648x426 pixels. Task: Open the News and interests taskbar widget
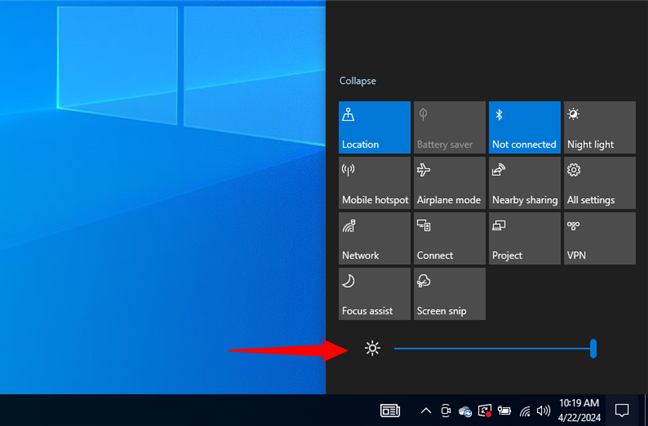(390, 410)
